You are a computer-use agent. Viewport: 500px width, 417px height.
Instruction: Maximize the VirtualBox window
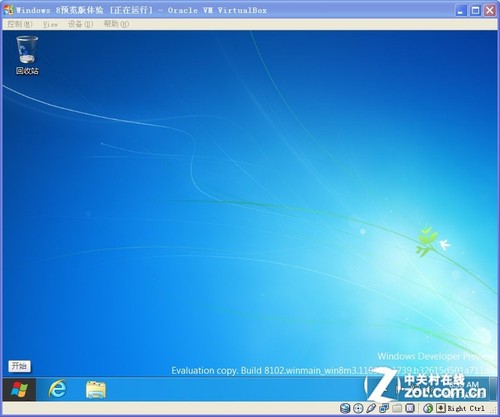(475, 11)
